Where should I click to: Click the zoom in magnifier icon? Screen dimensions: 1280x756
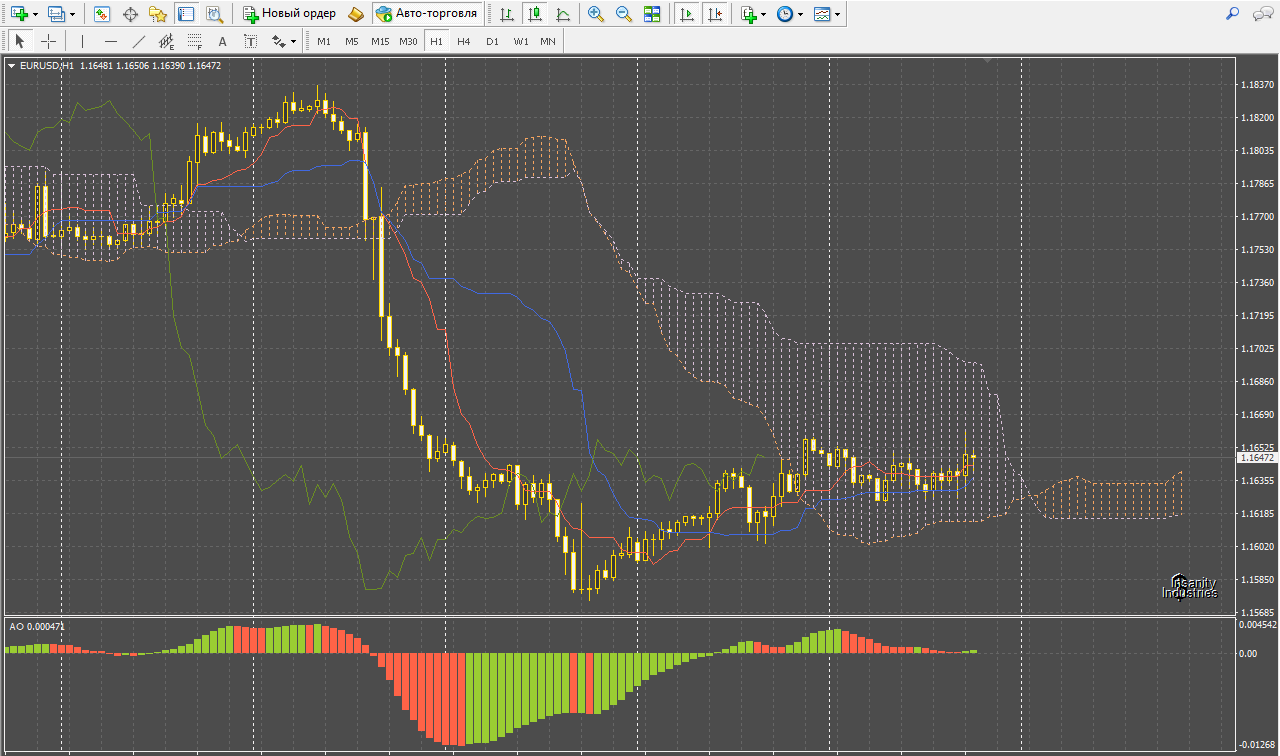coord(596,14)
